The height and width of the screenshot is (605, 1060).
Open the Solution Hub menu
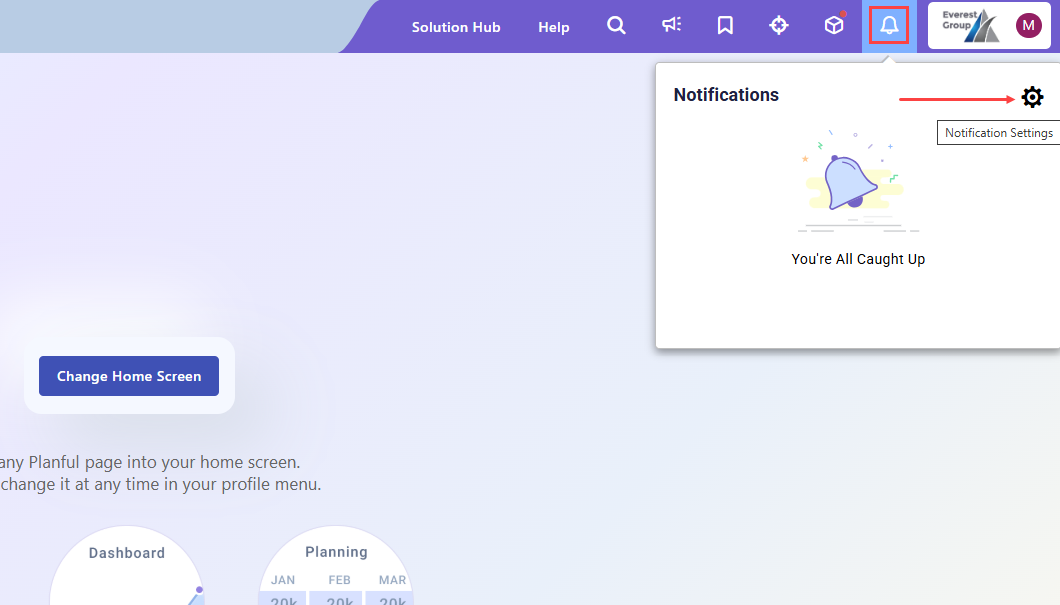pyautogui.click(x=456, y=27)
